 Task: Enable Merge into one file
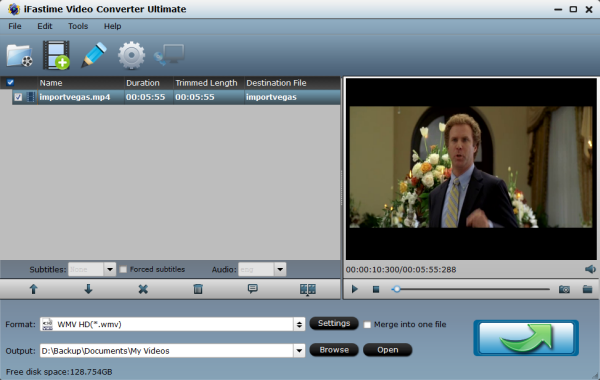pyautogui.click(x=367, y=325)
